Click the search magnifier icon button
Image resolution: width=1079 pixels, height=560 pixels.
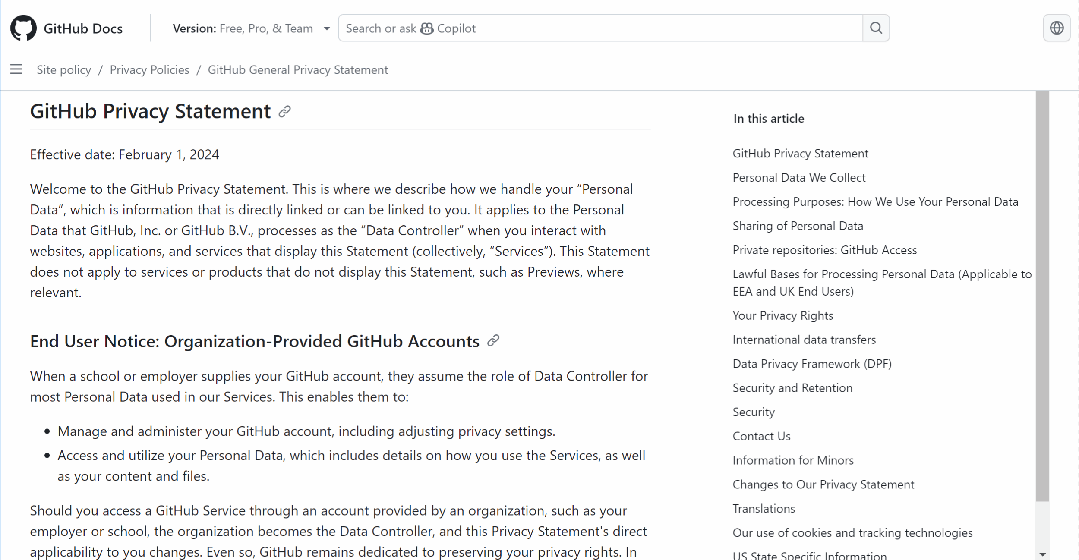coord(876,28)
